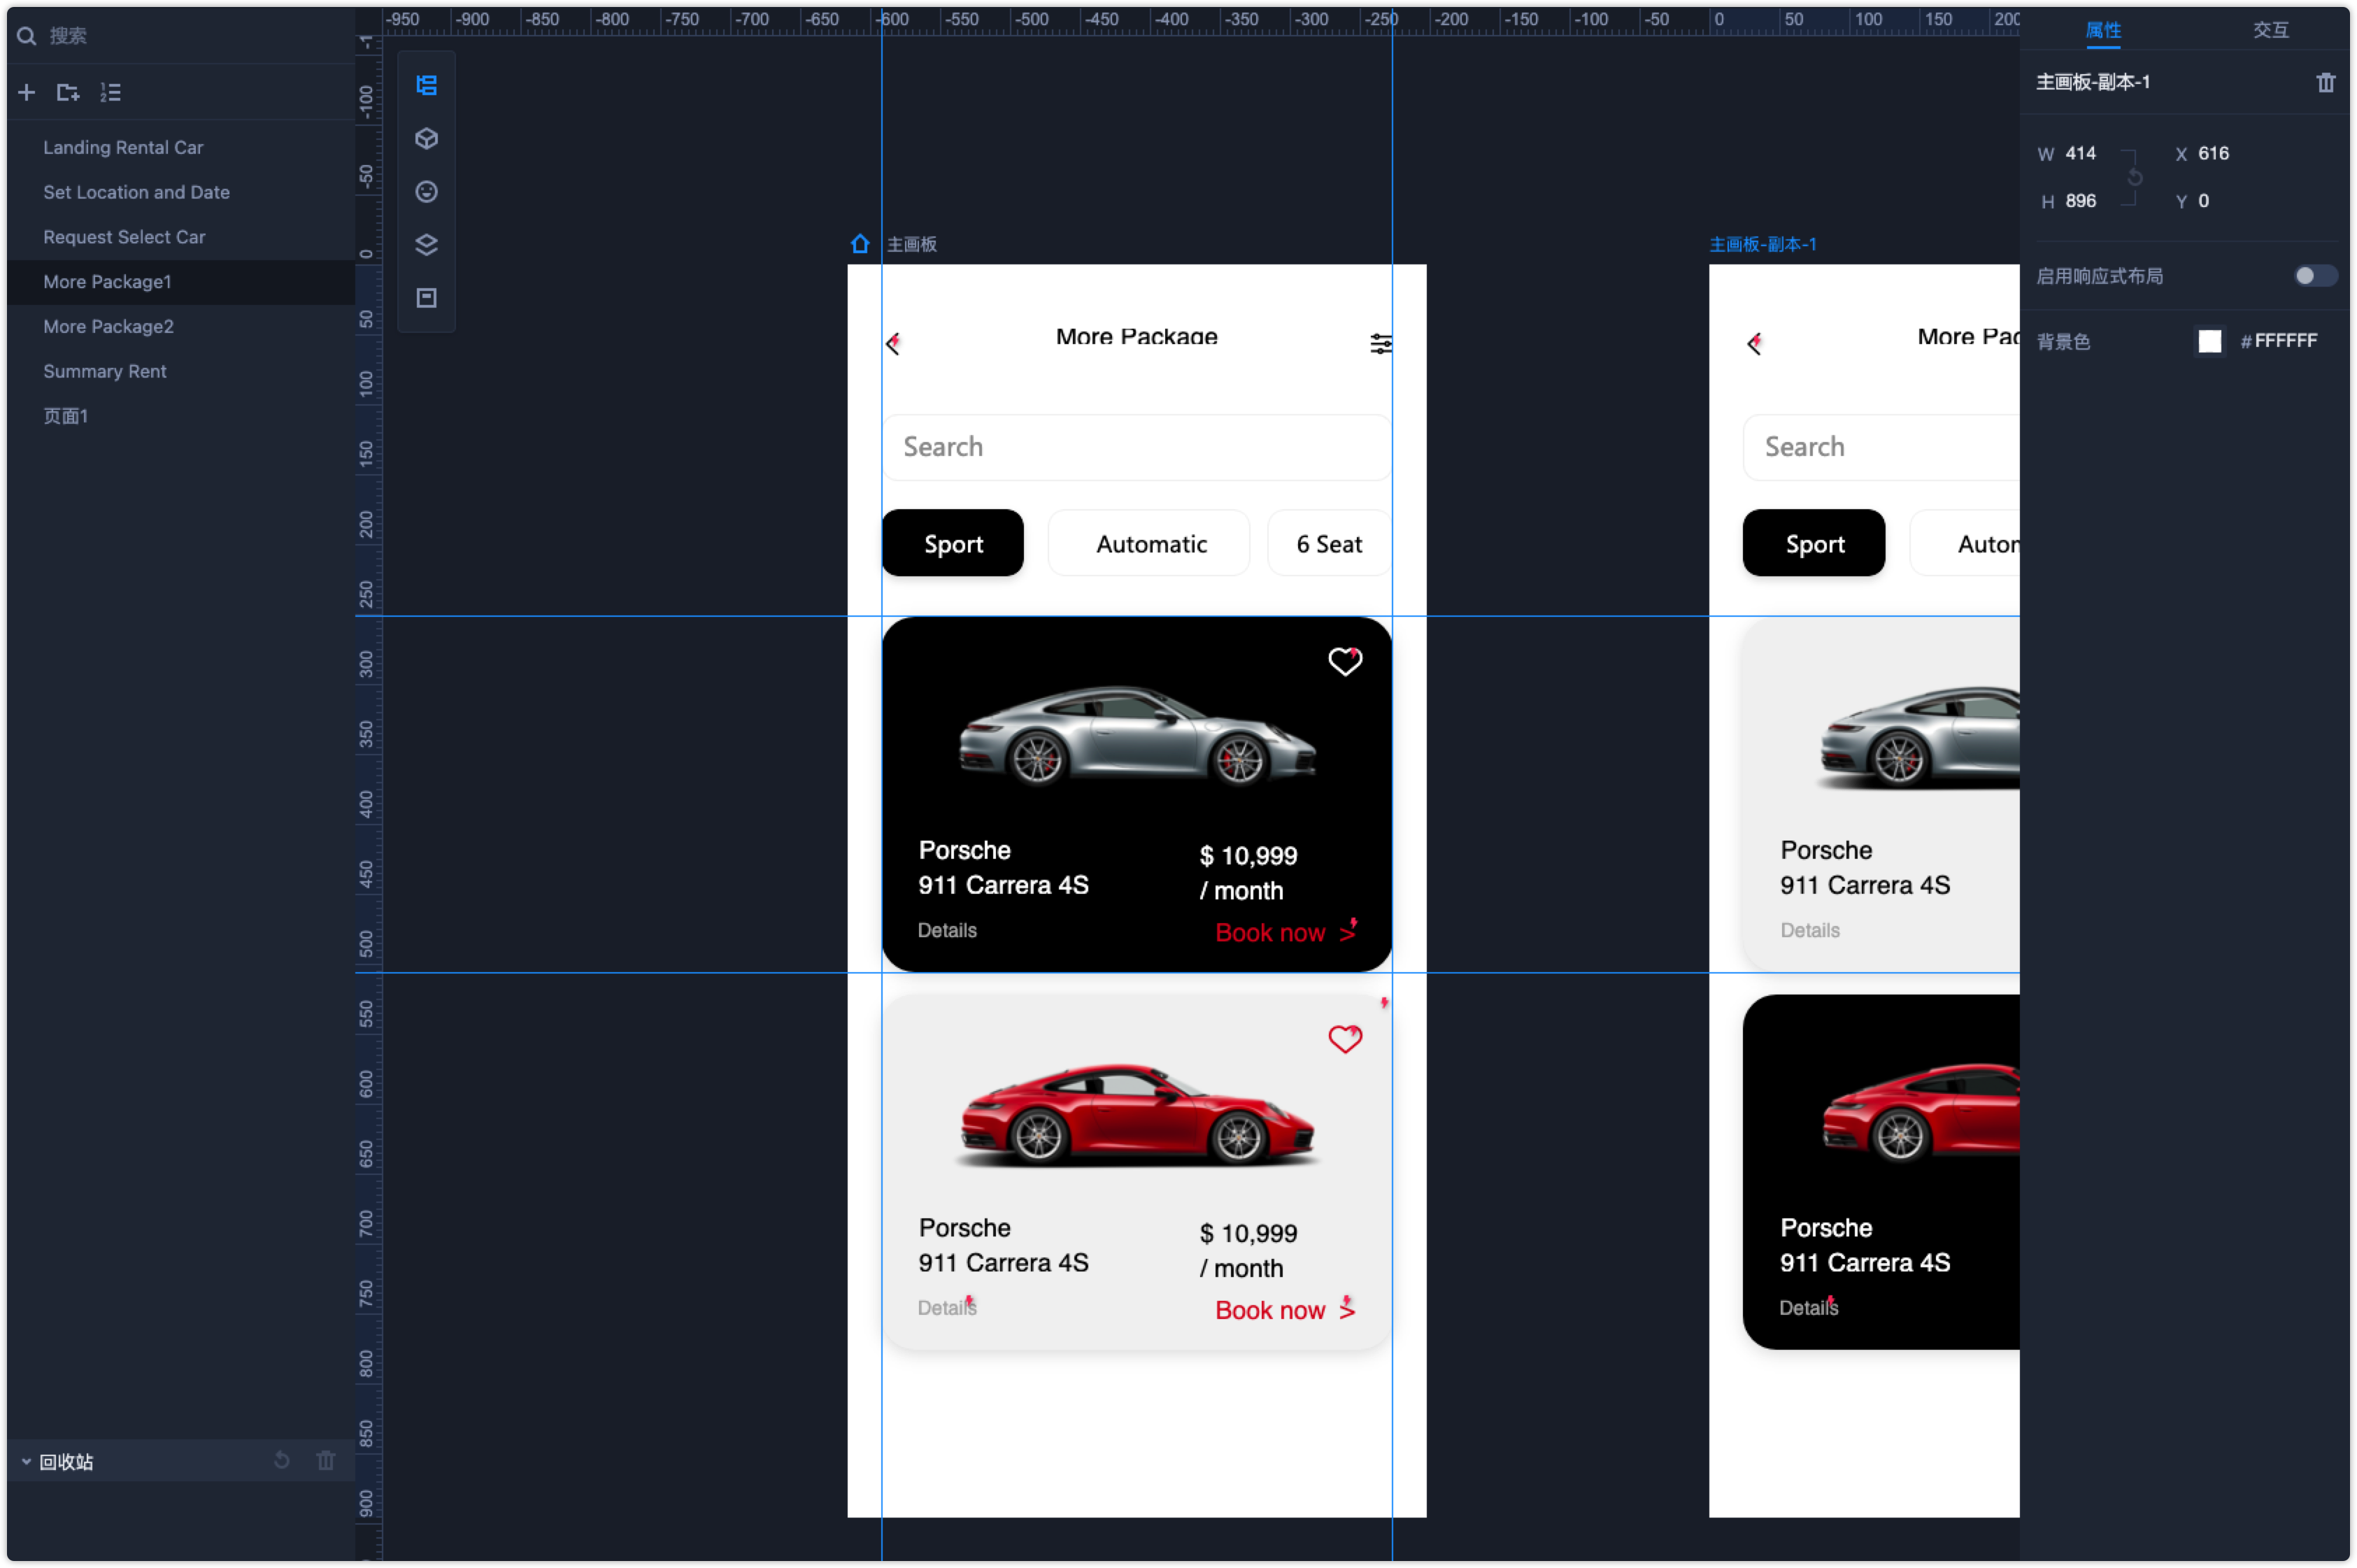Click $ 10,999 price on red card

click(1248, 1233)
